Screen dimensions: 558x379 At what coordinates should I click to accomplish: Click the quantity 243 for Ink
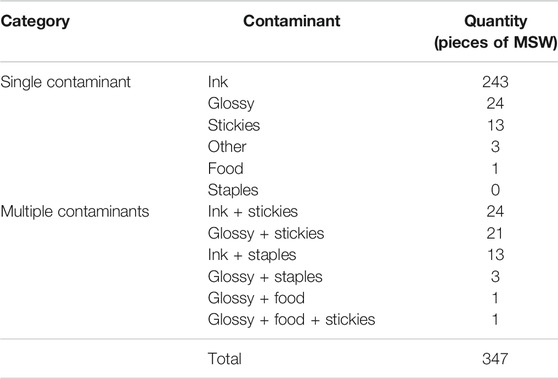coord(495,82)
